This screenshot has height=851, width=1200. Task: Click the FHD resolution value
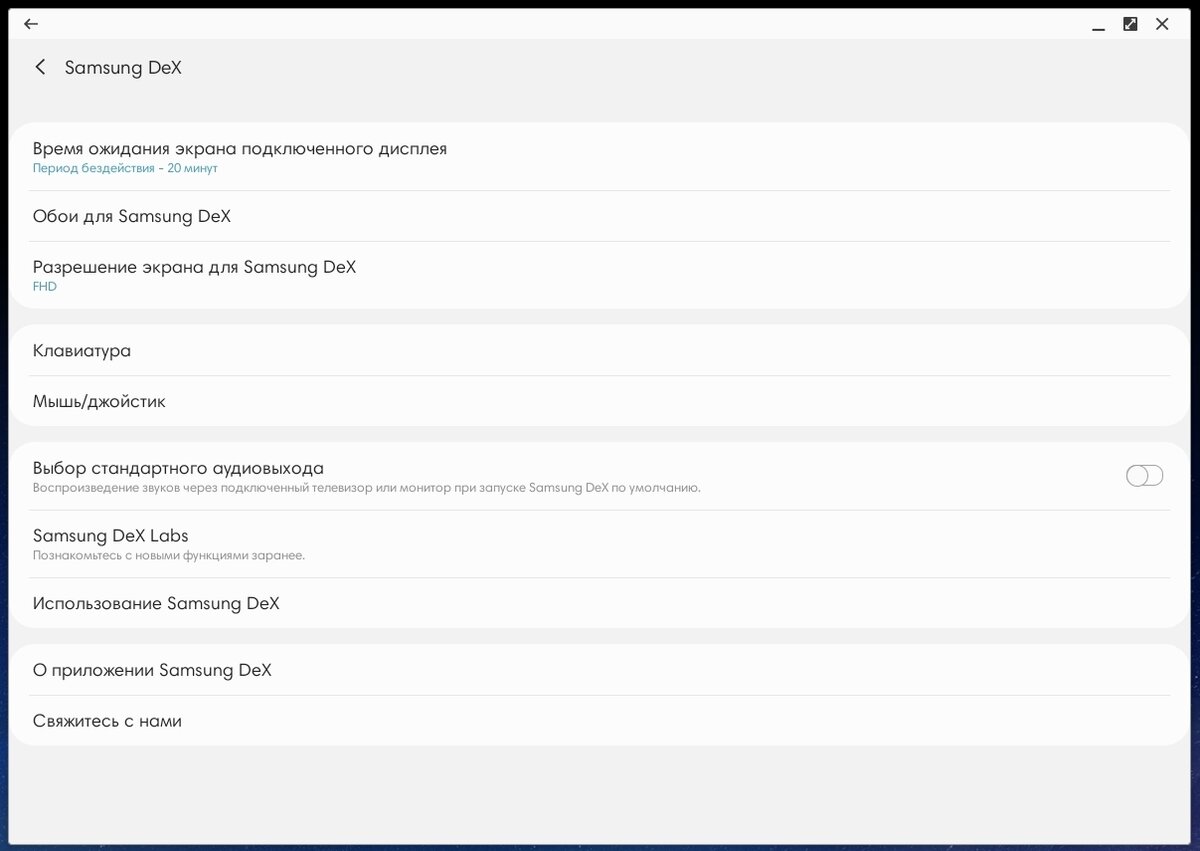click(x=45, y=287)
